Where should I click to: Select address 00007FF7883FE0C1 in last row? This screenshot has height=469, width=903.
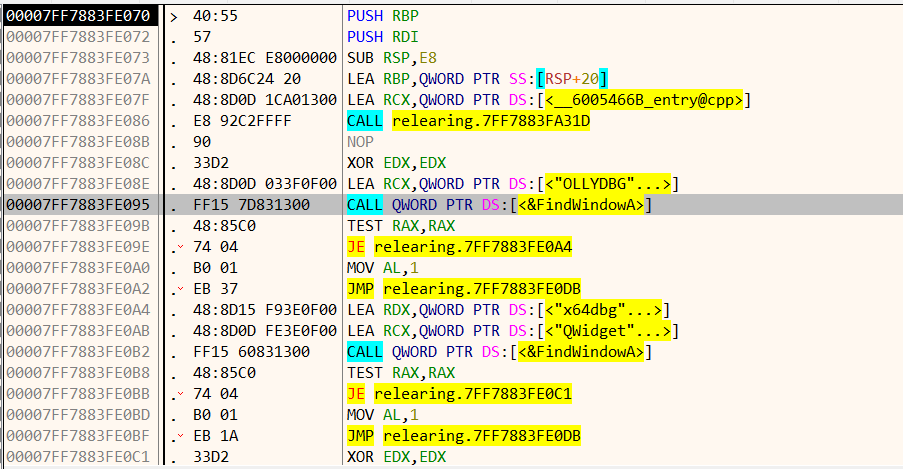(x=77, y=457)
